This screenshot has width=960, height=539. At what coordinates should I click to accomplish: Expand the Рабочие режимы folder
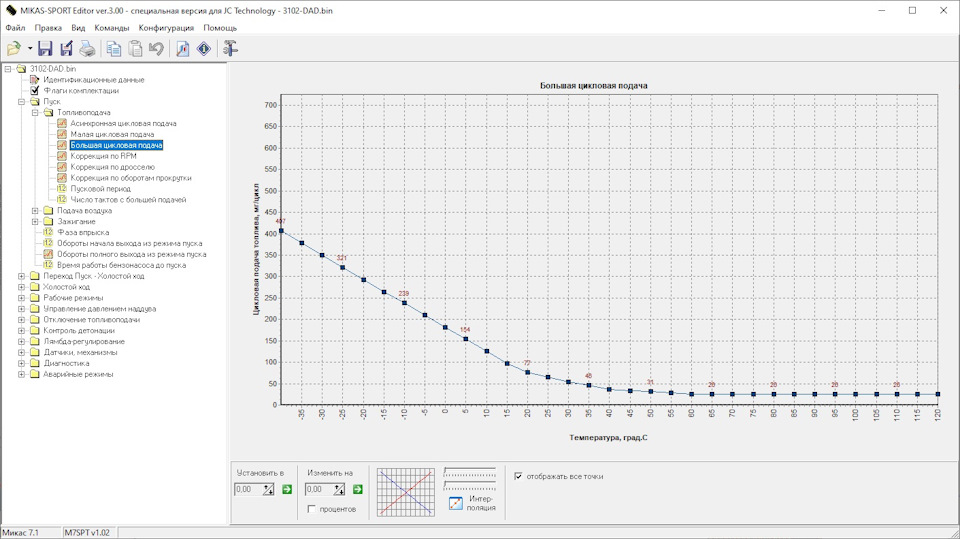21,298
